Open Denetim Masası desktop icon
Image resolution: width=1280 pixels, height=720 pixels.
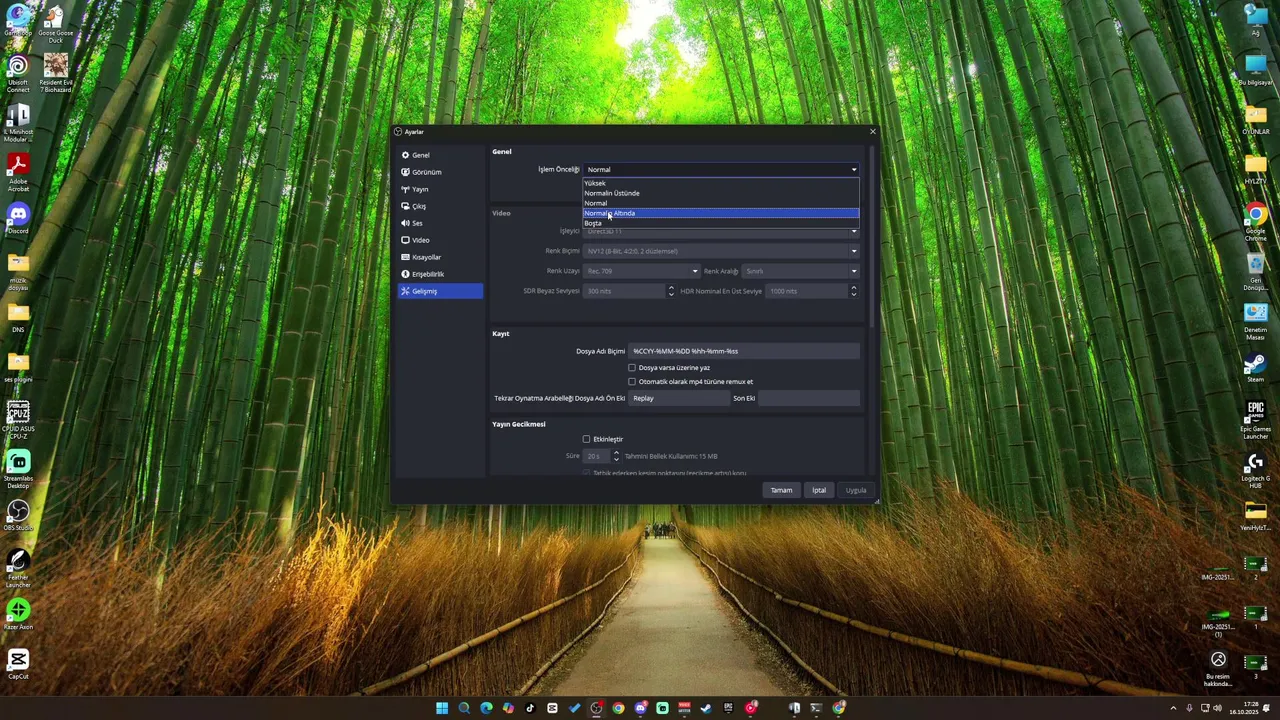(x=1255, y=321)
